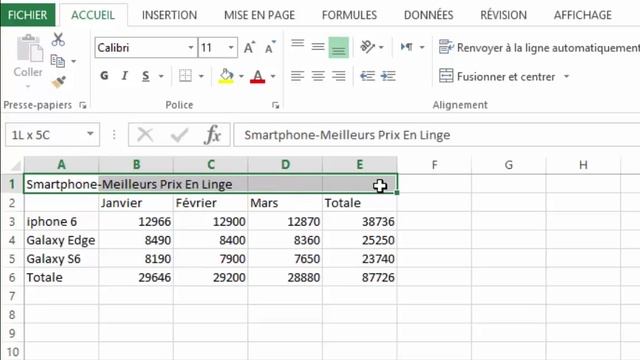The image size is (640, 360).
Task: Switch to RÉVISION tab
Action: tap(504, 15)
